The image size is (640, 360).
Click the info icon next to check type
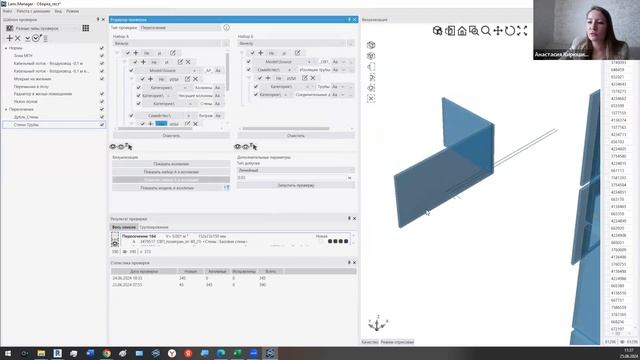point(226,27)
